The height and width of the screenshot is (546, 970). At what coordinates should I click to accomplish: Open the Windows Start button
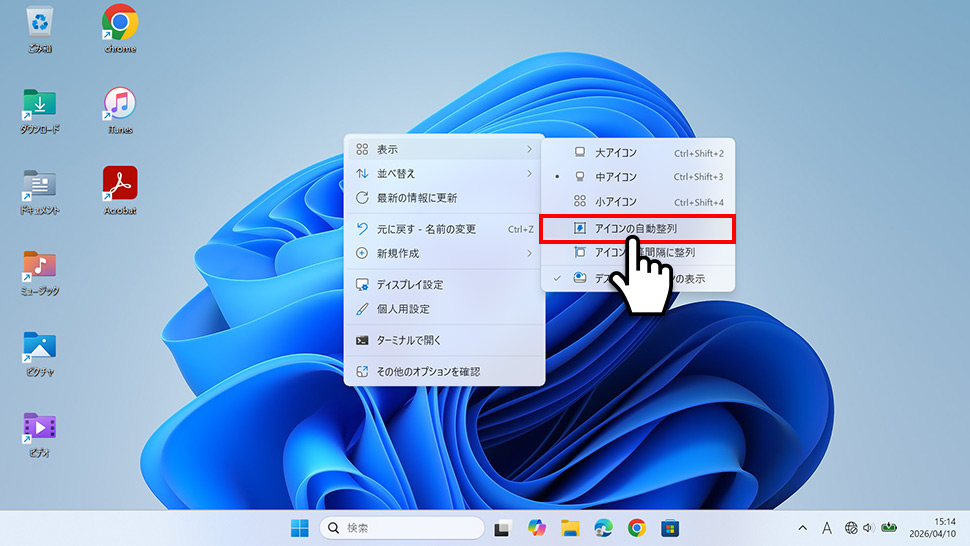(300, 528)
